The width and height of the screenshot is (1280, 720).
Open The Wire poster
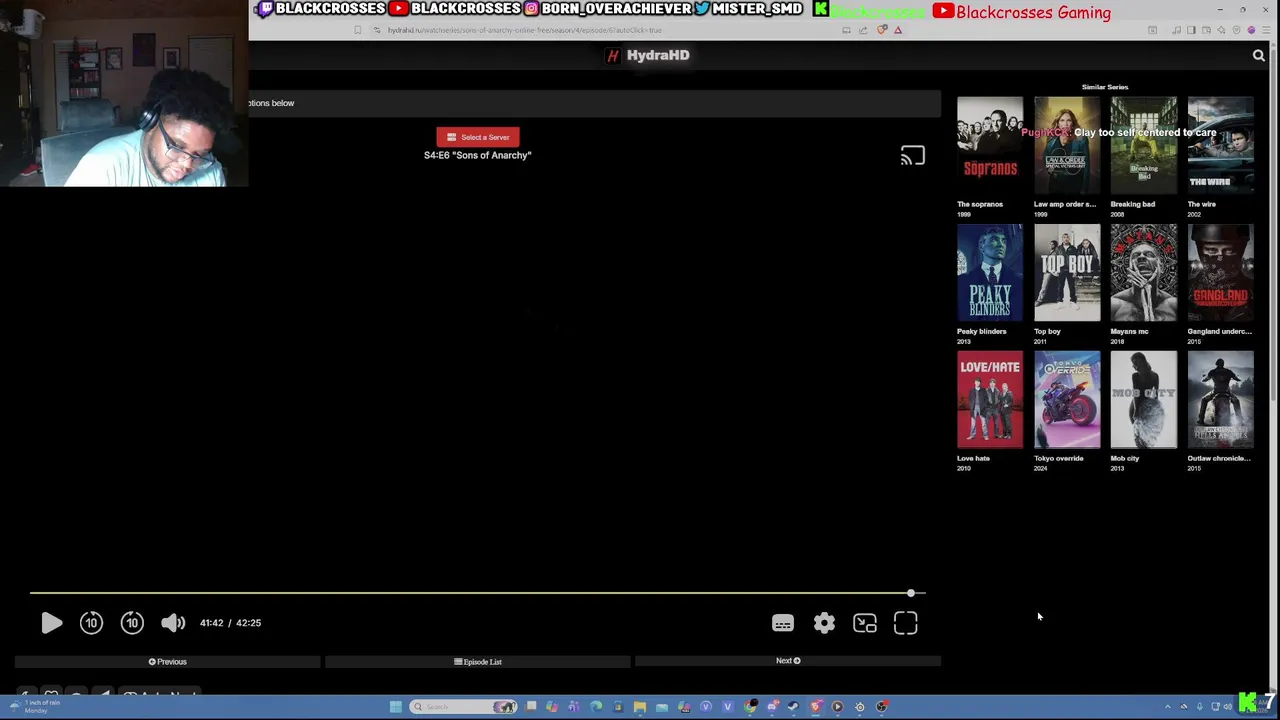point(1221,145)
